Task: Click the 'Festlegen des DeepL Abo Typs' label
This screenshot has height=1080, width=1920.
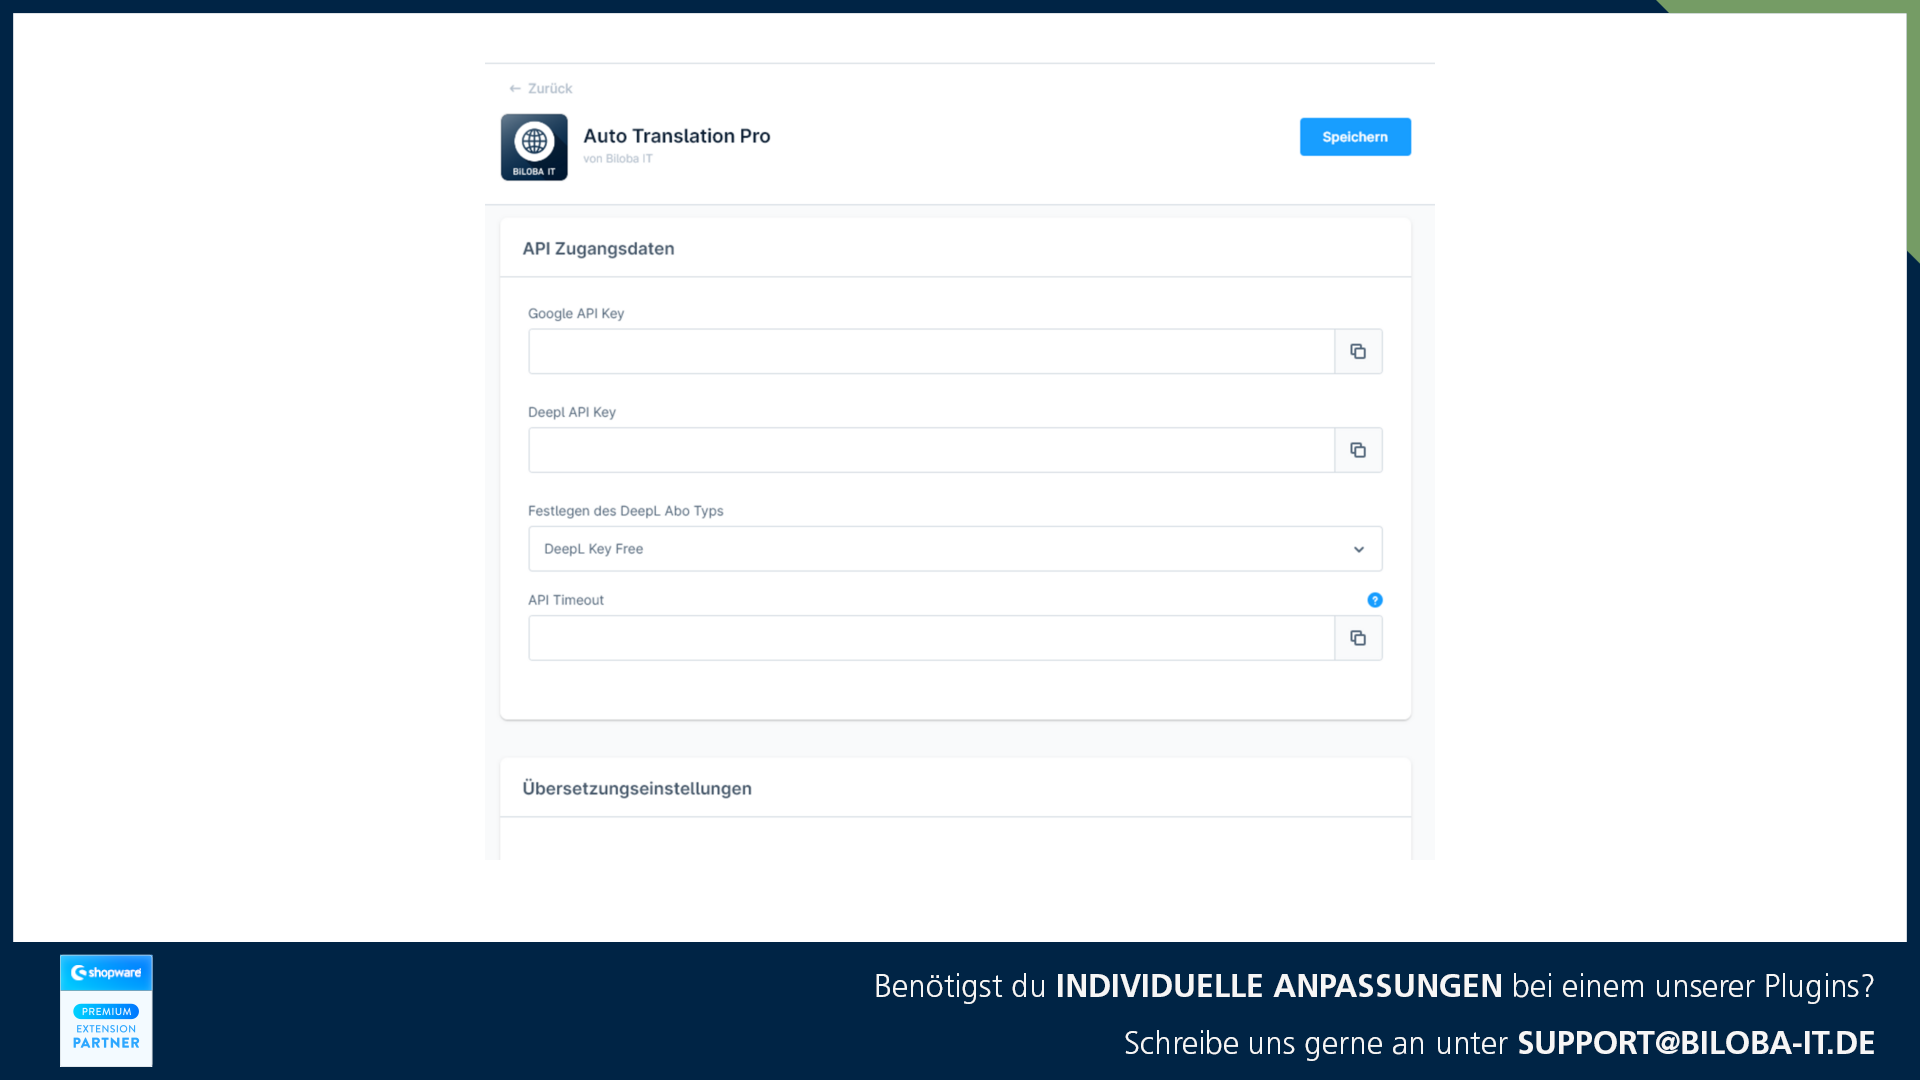Action: (x=626, y=511)
